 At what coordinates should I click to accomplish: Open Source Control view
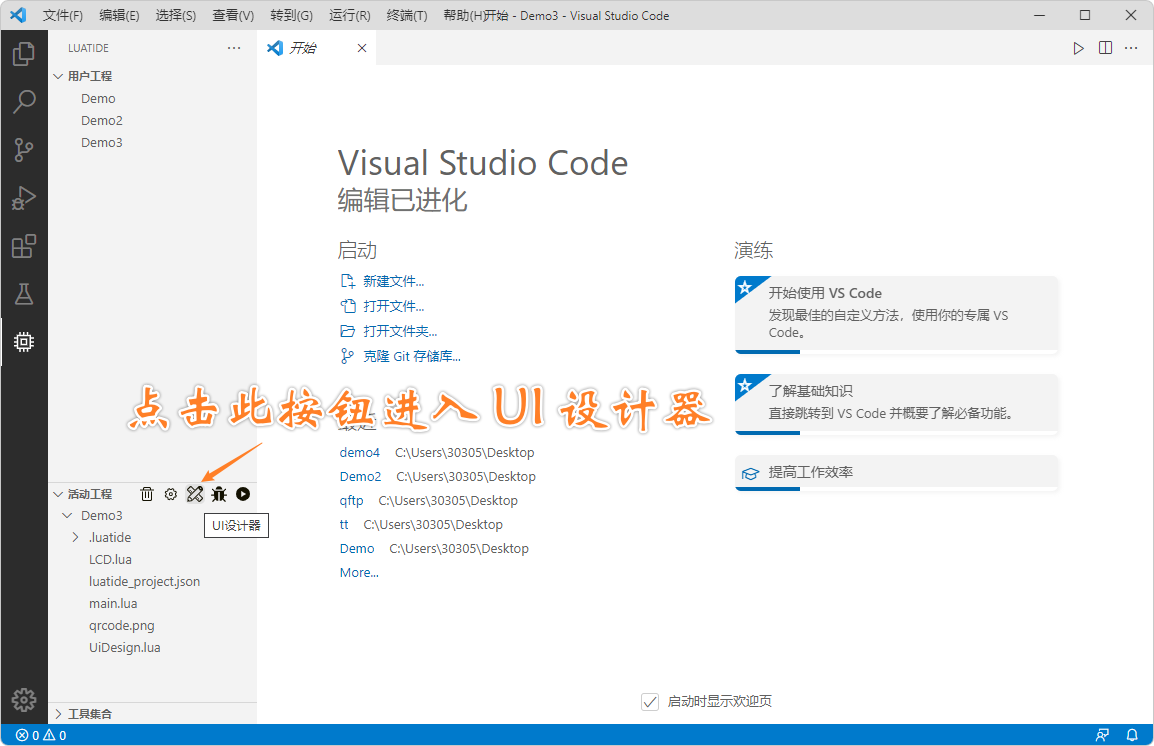coord(24,150)
